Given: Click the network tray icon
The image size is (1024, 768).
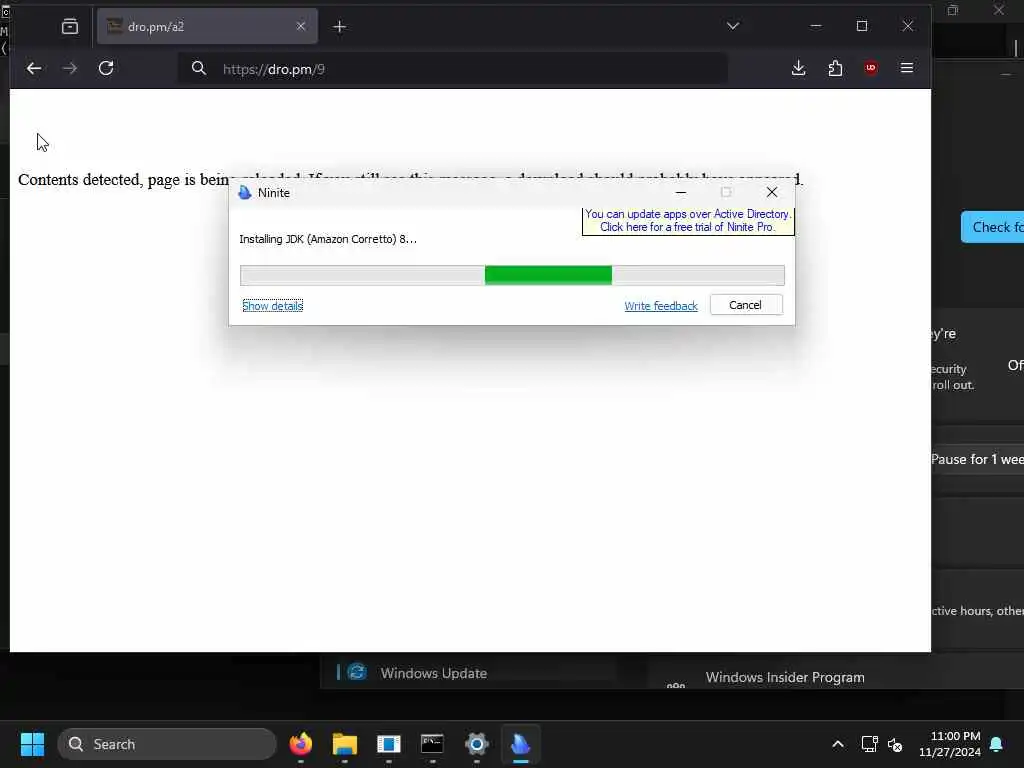Looking at the screenshot, I should [x=869, y=744].
